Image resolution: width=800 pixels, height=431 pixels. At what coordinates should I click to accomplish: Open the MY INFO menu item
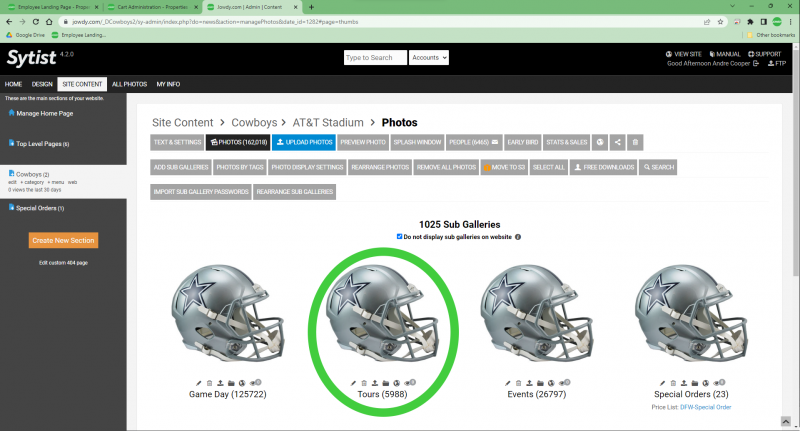168,84
